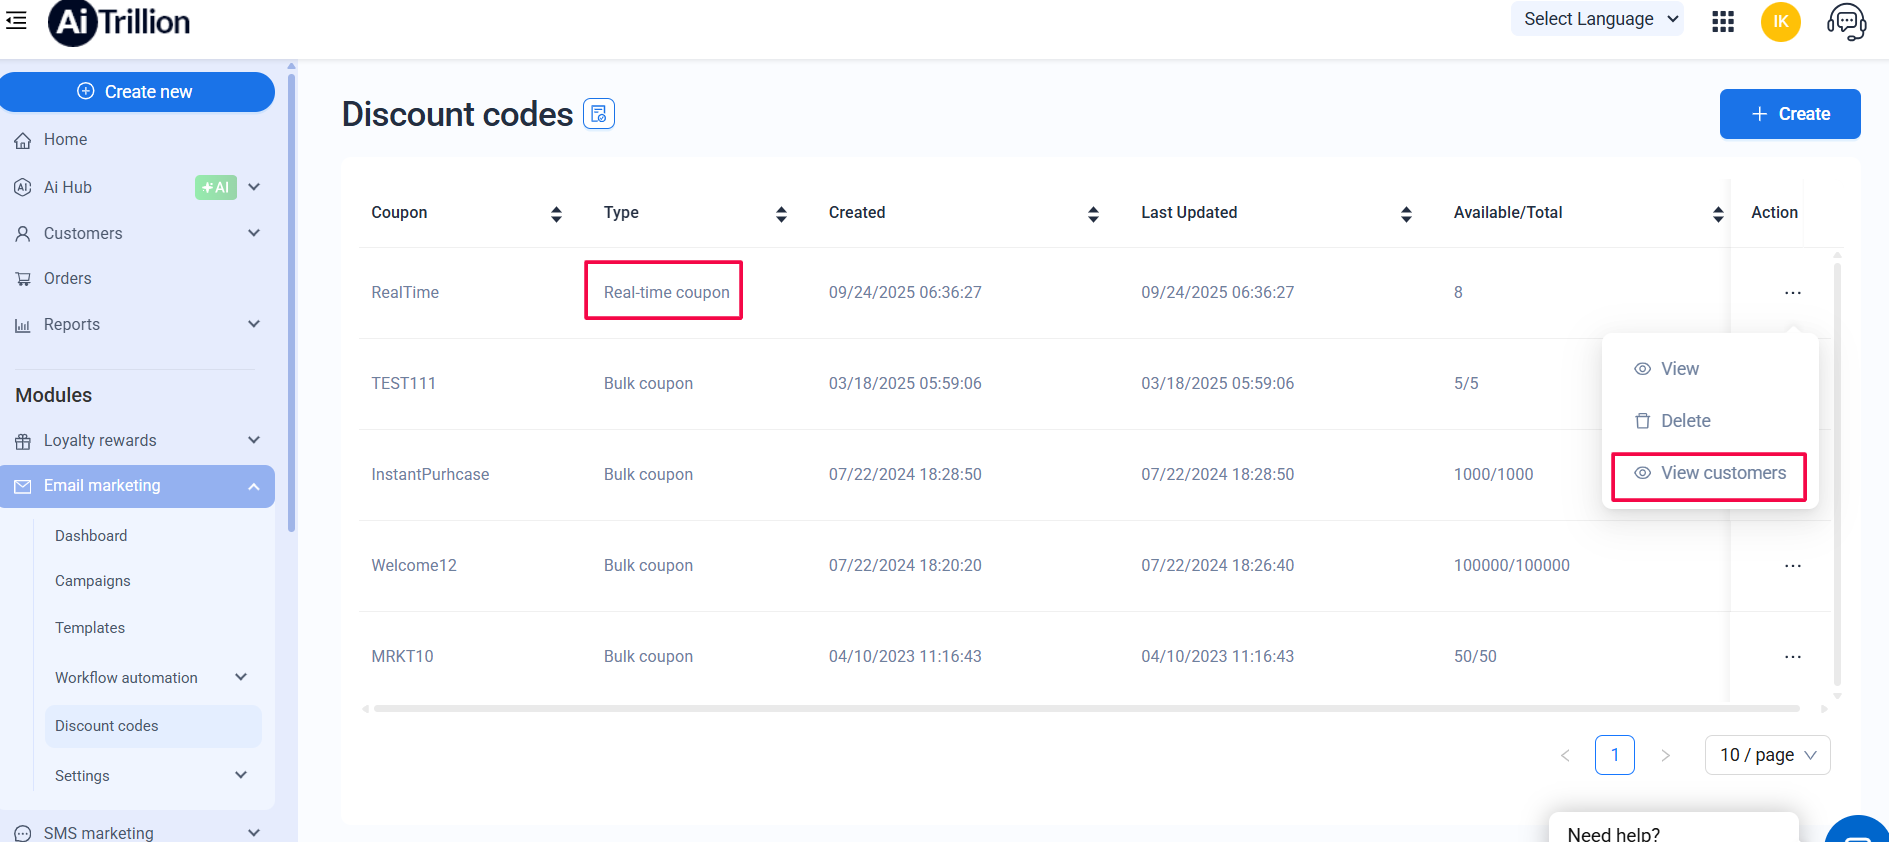Open the support chat headset icon
Image resolution: width=1889 pixels, height=842 pixels.
[1846, 21]
